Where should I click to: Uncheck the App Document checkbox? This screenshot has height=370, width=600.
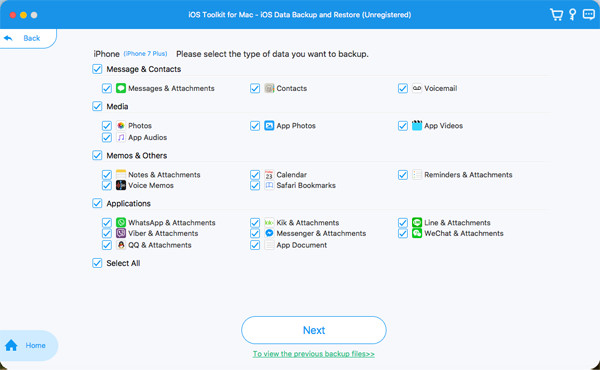(255, 245)
